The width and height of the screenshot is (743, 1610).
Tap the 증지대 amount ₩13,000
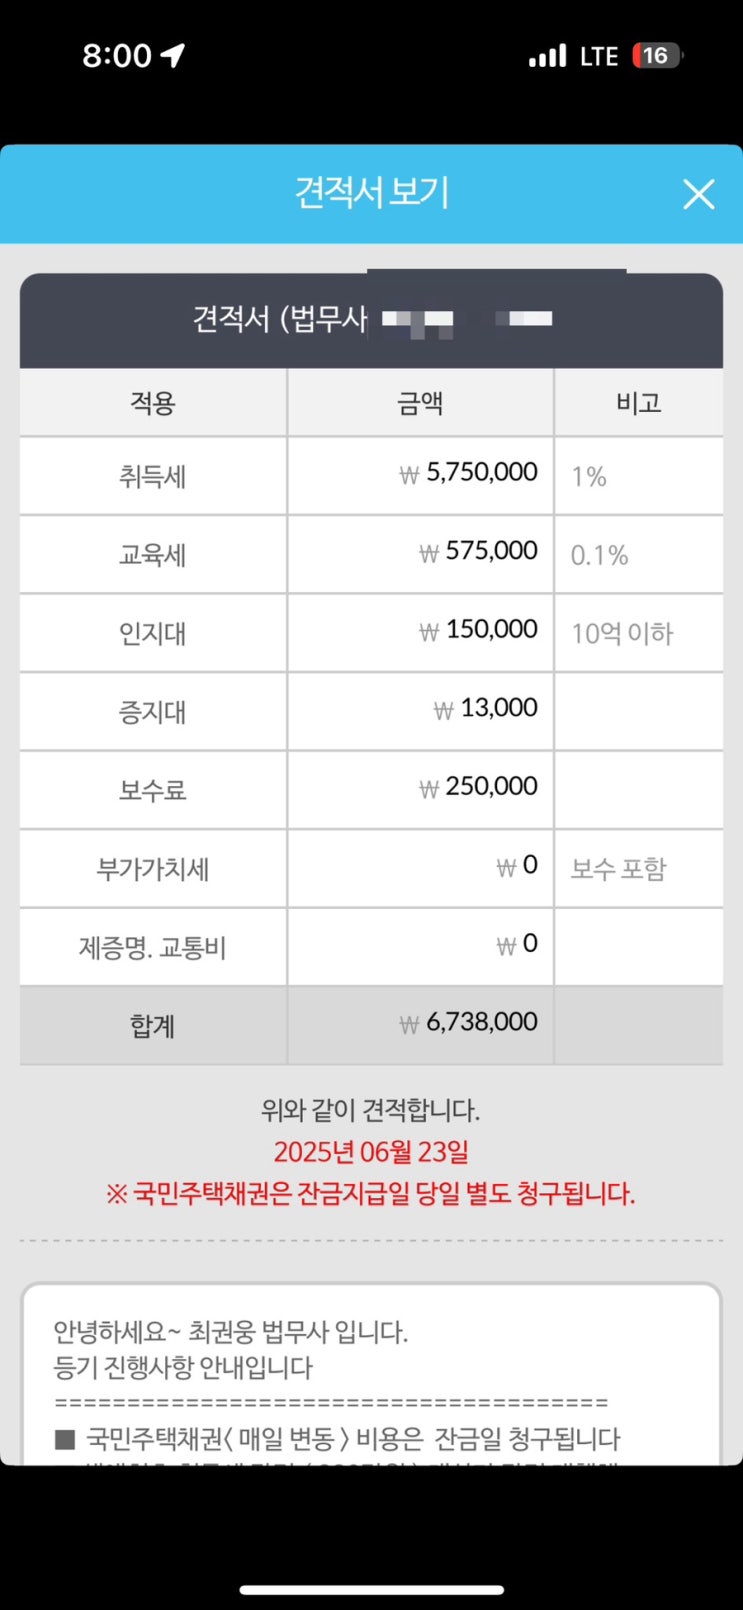[x=486, y=709]
